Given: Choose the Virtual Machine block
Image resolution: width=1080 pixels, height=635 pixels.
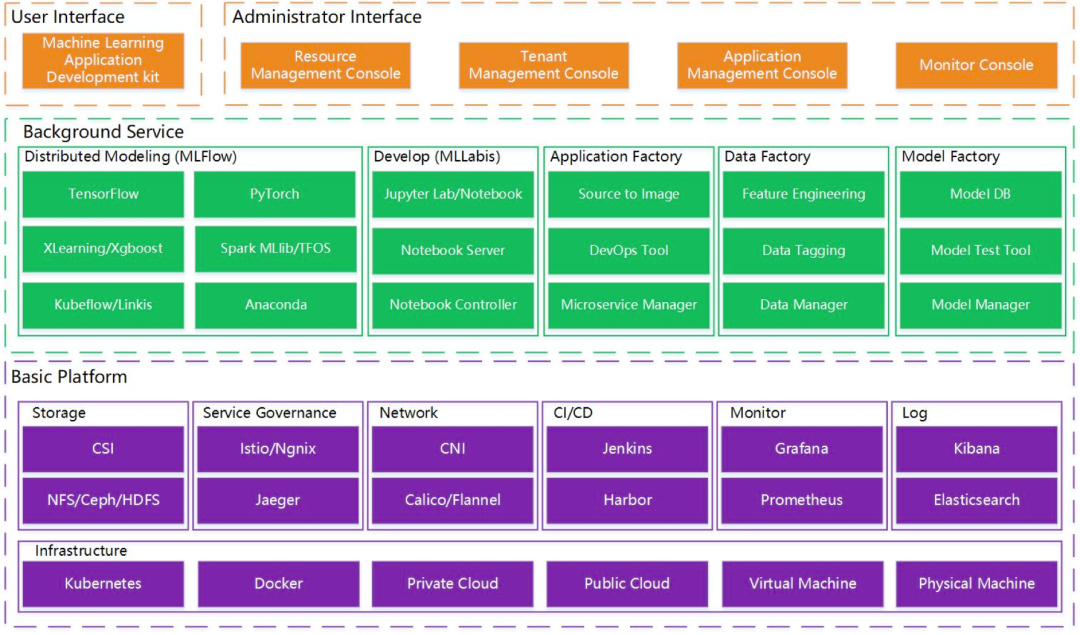Looking at the screenshot, I should pos(802,584).
